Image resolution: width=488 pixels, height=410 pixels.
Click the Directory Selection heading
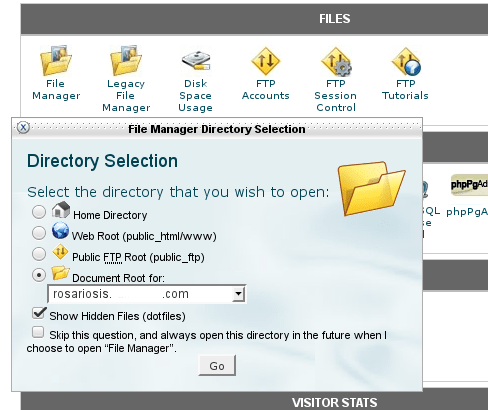[102, 161]
